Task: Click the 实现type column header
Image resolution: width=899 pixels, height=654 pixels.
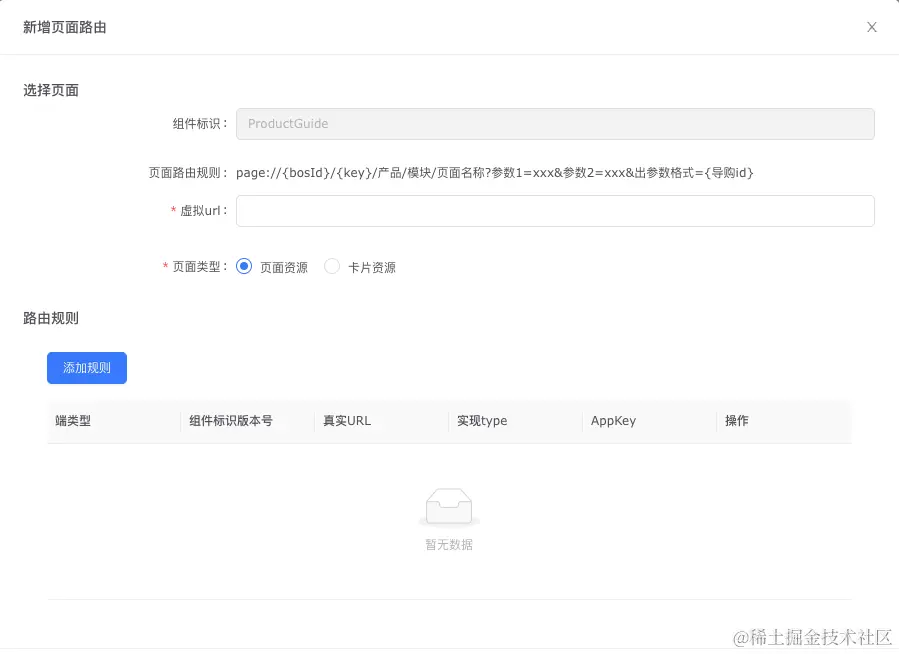Action: pos(481,420)
